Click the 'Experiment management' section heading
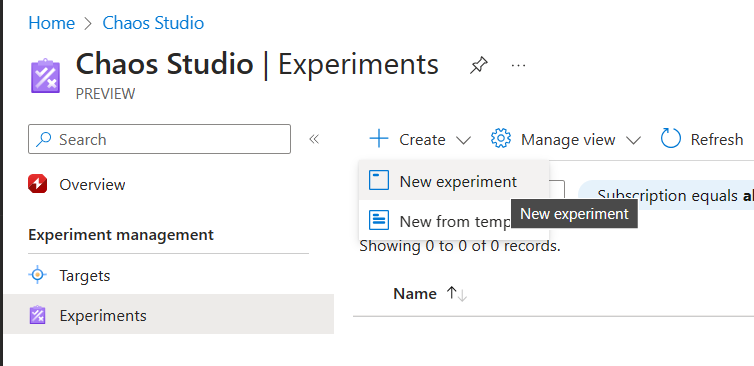 (x=121, y=235)
